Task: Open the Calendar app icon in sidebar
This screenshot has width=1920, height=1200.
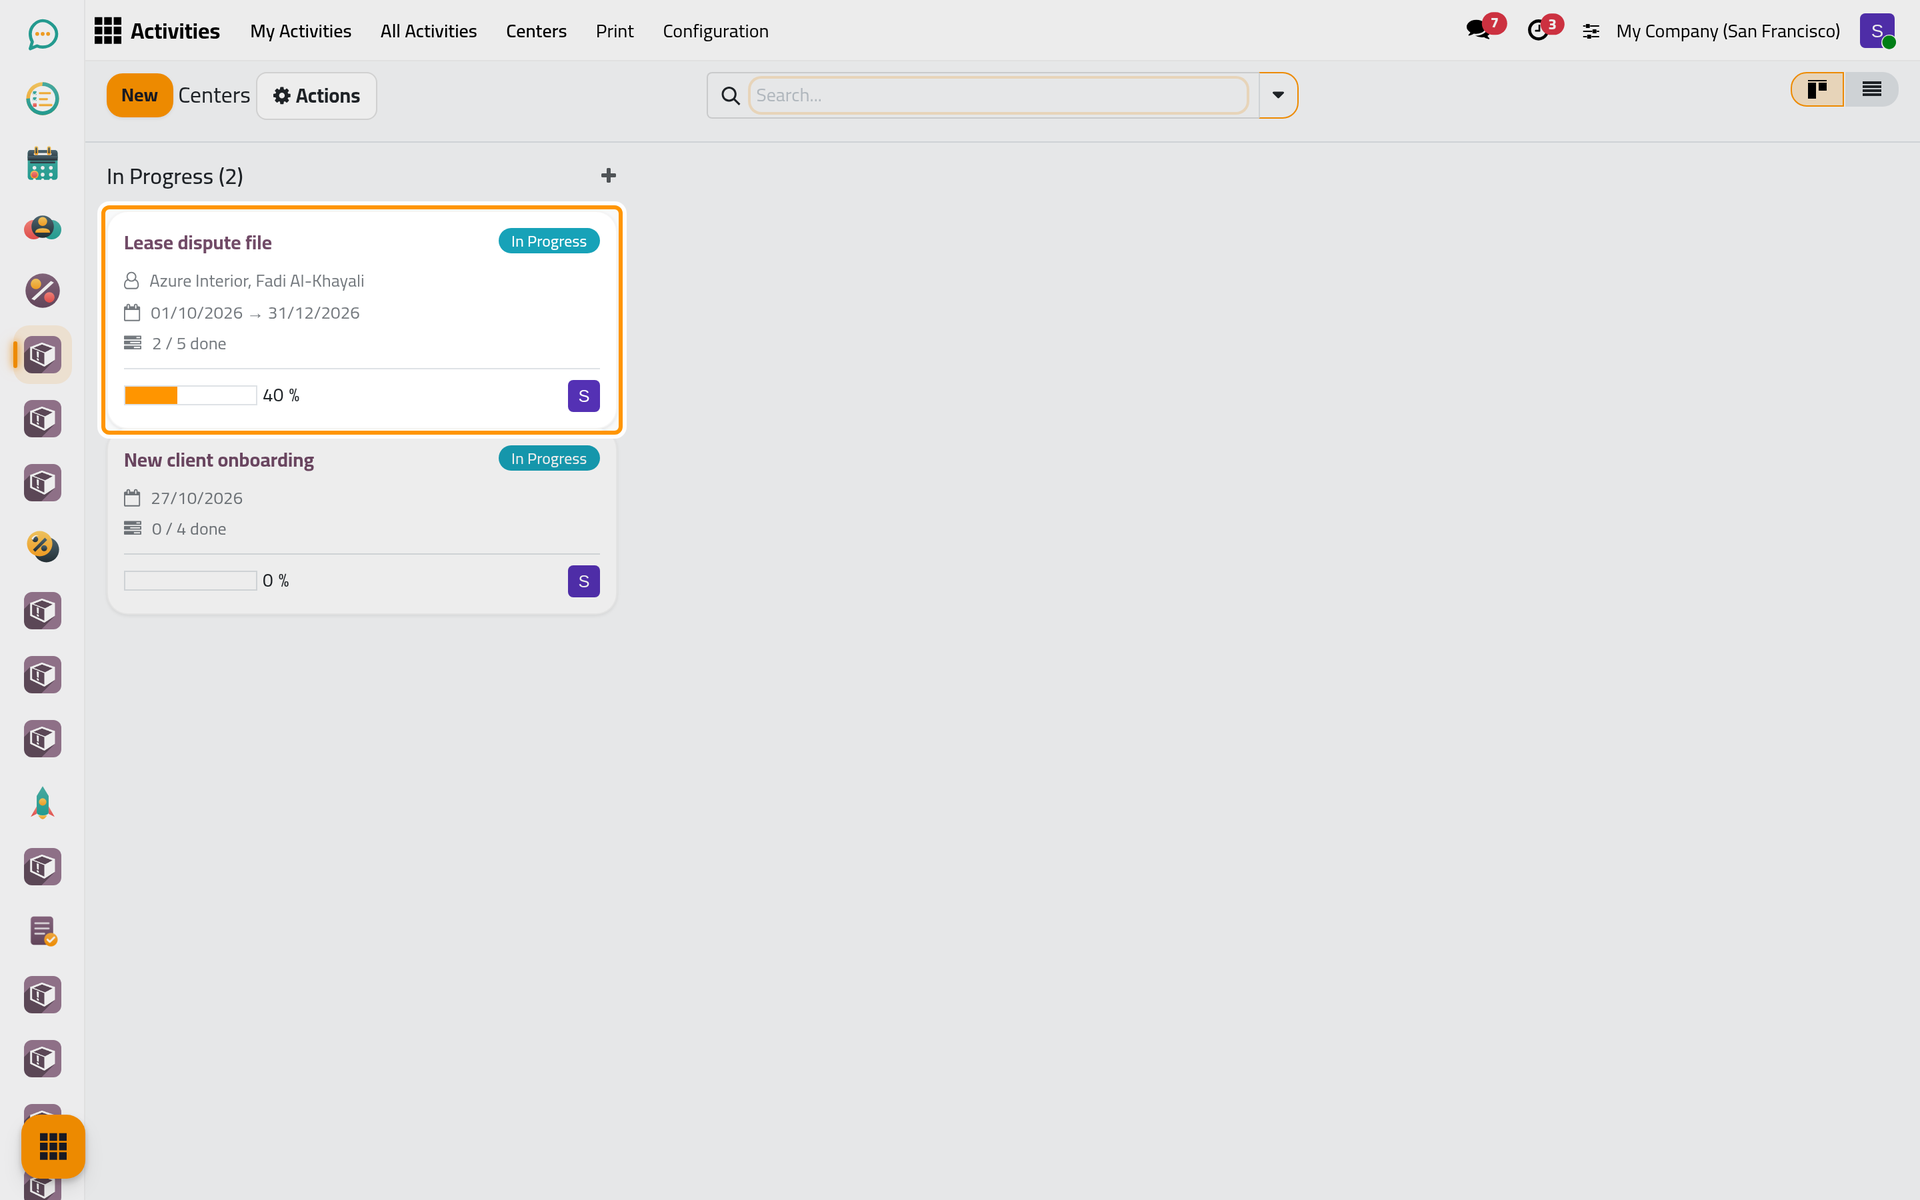Action: (x=42, y=163)
